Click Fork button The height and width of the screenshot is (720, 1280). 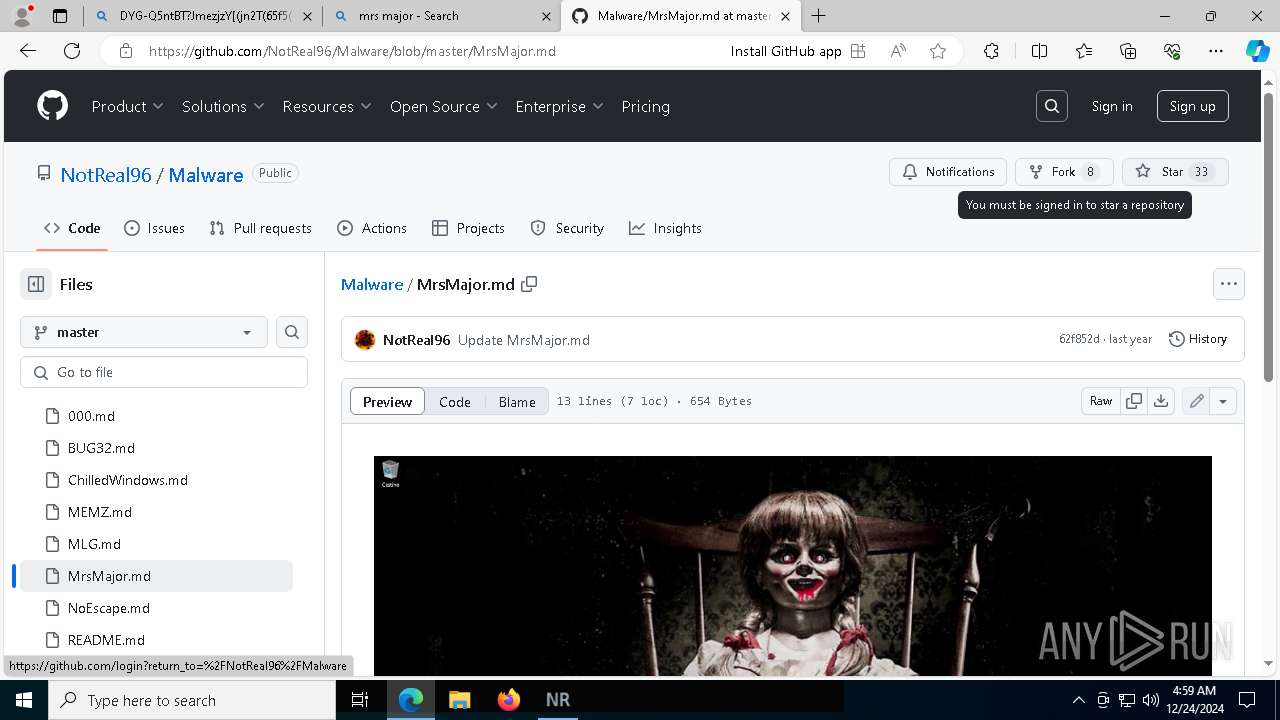[1064, 172]
